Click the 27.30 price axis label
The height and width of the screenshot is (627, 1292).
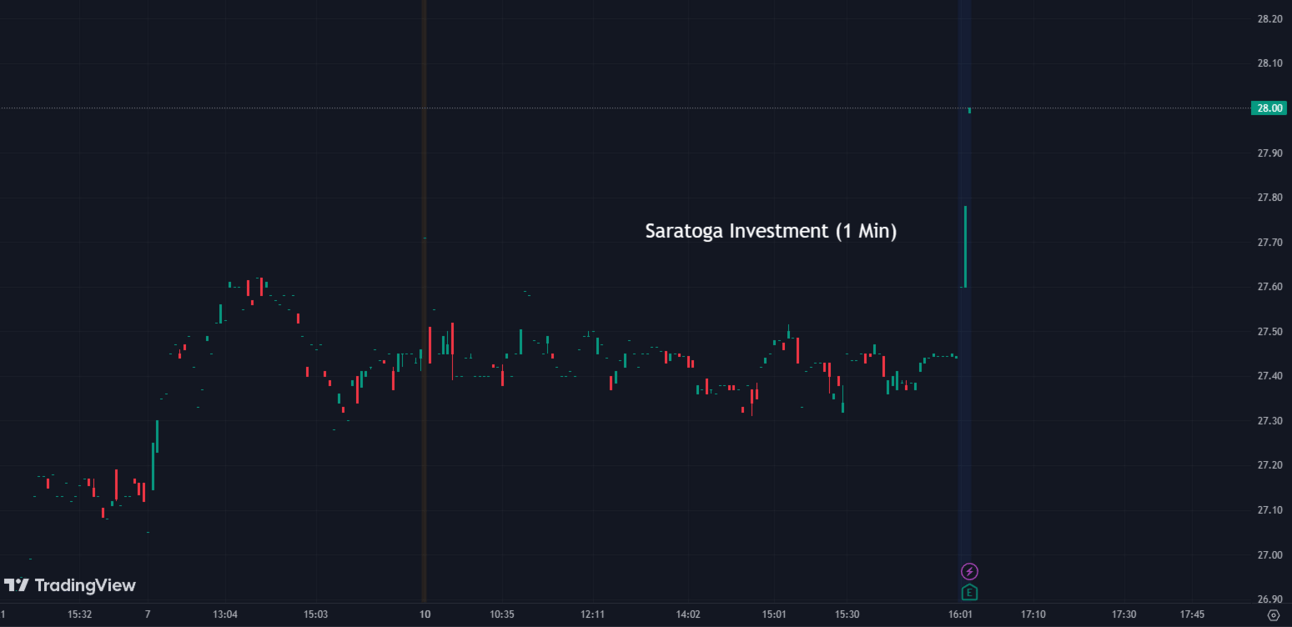click(x=1270, y=421)
